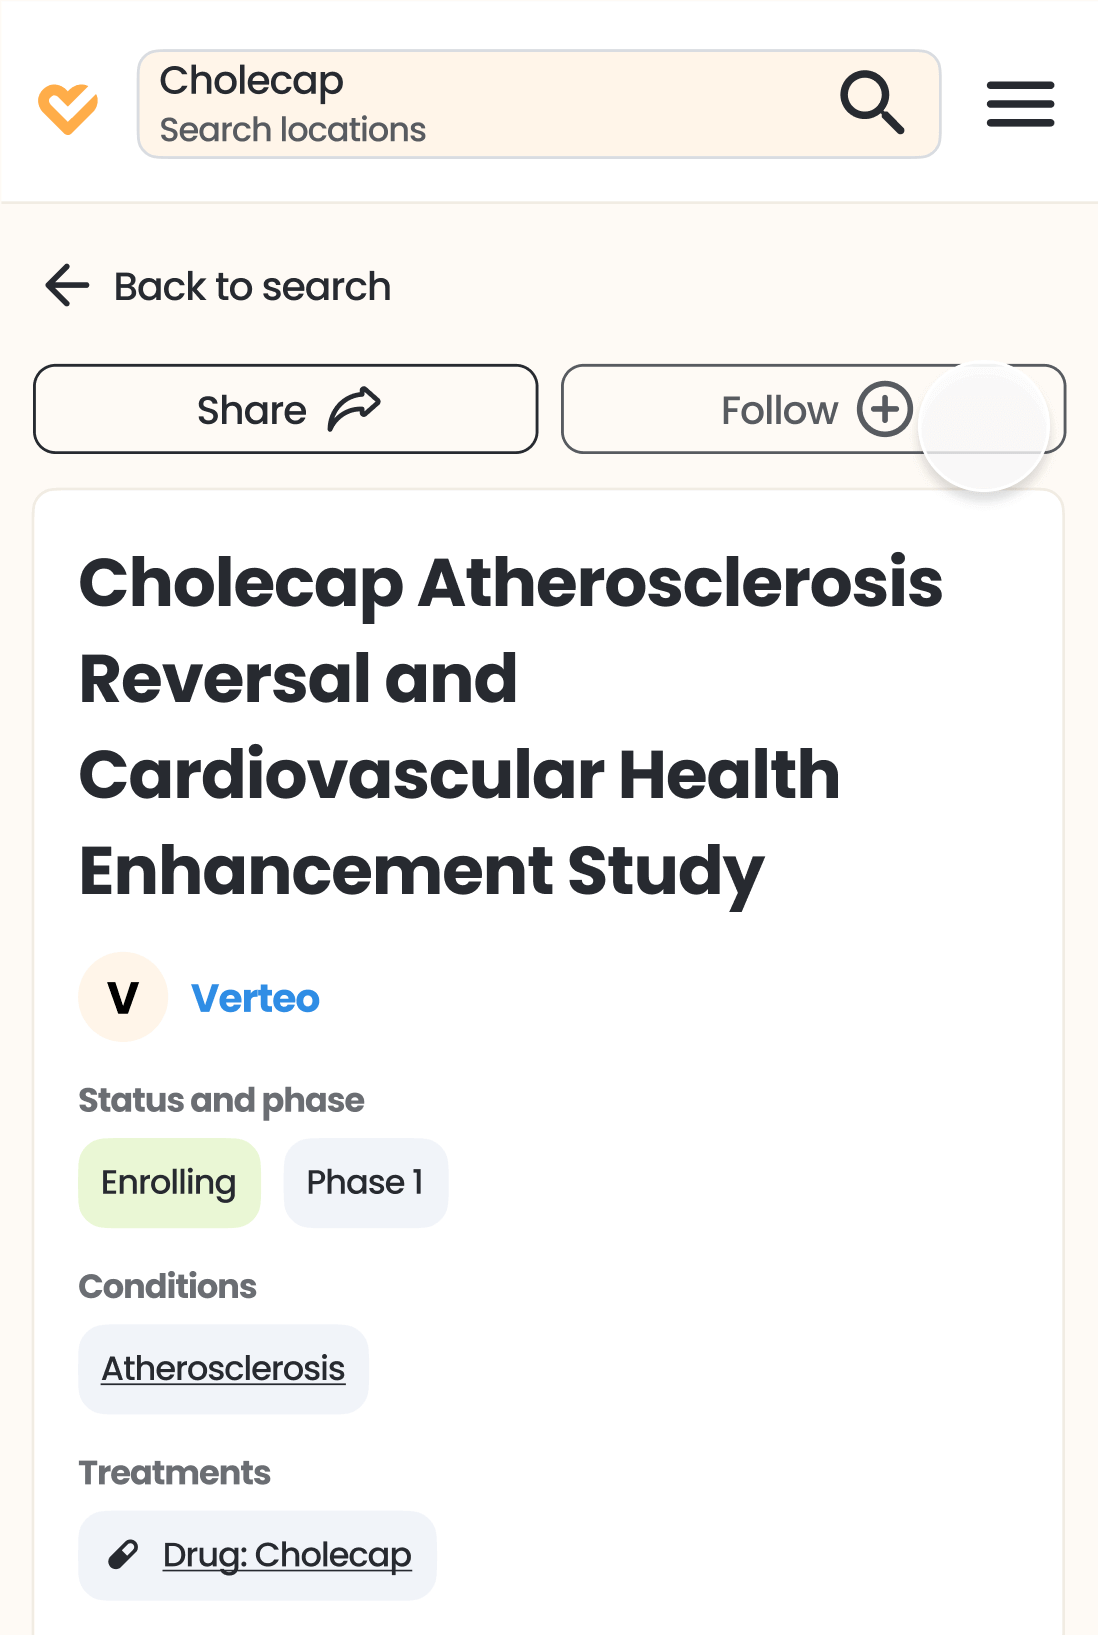The height and width of the screenshot is (1635, 1098).
Task: Click the Cholecap Atherosclerosis study title
Action: click(x=510, y=727)
